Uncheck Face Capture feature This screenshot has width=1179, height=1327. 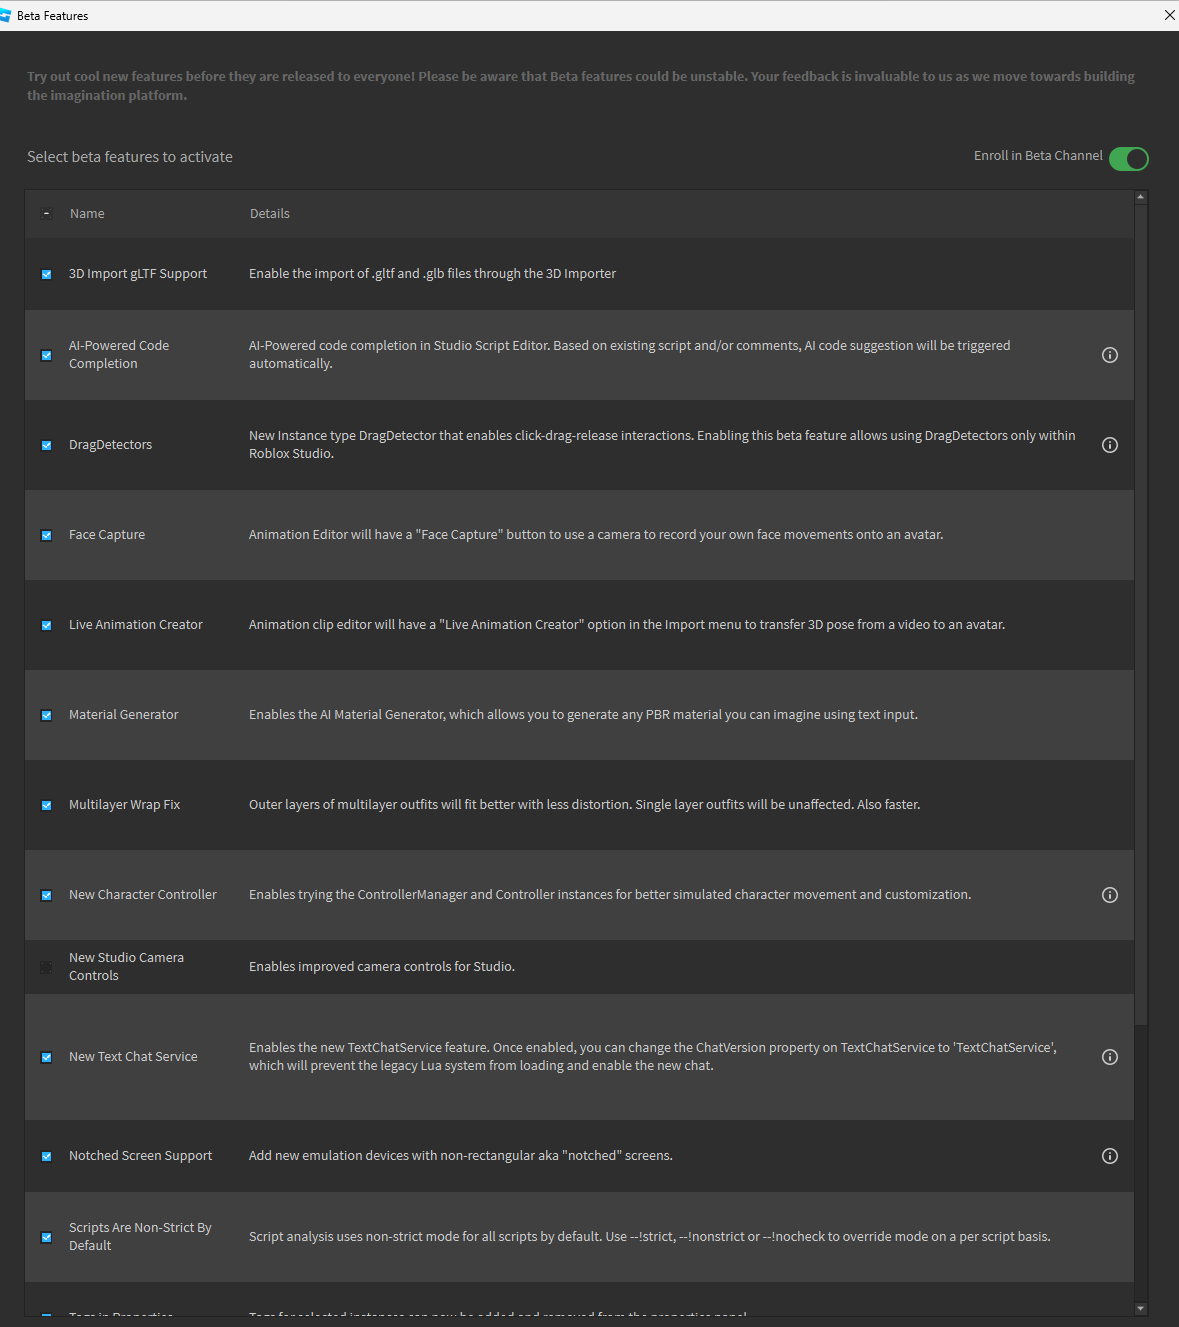tap(46, 535)
